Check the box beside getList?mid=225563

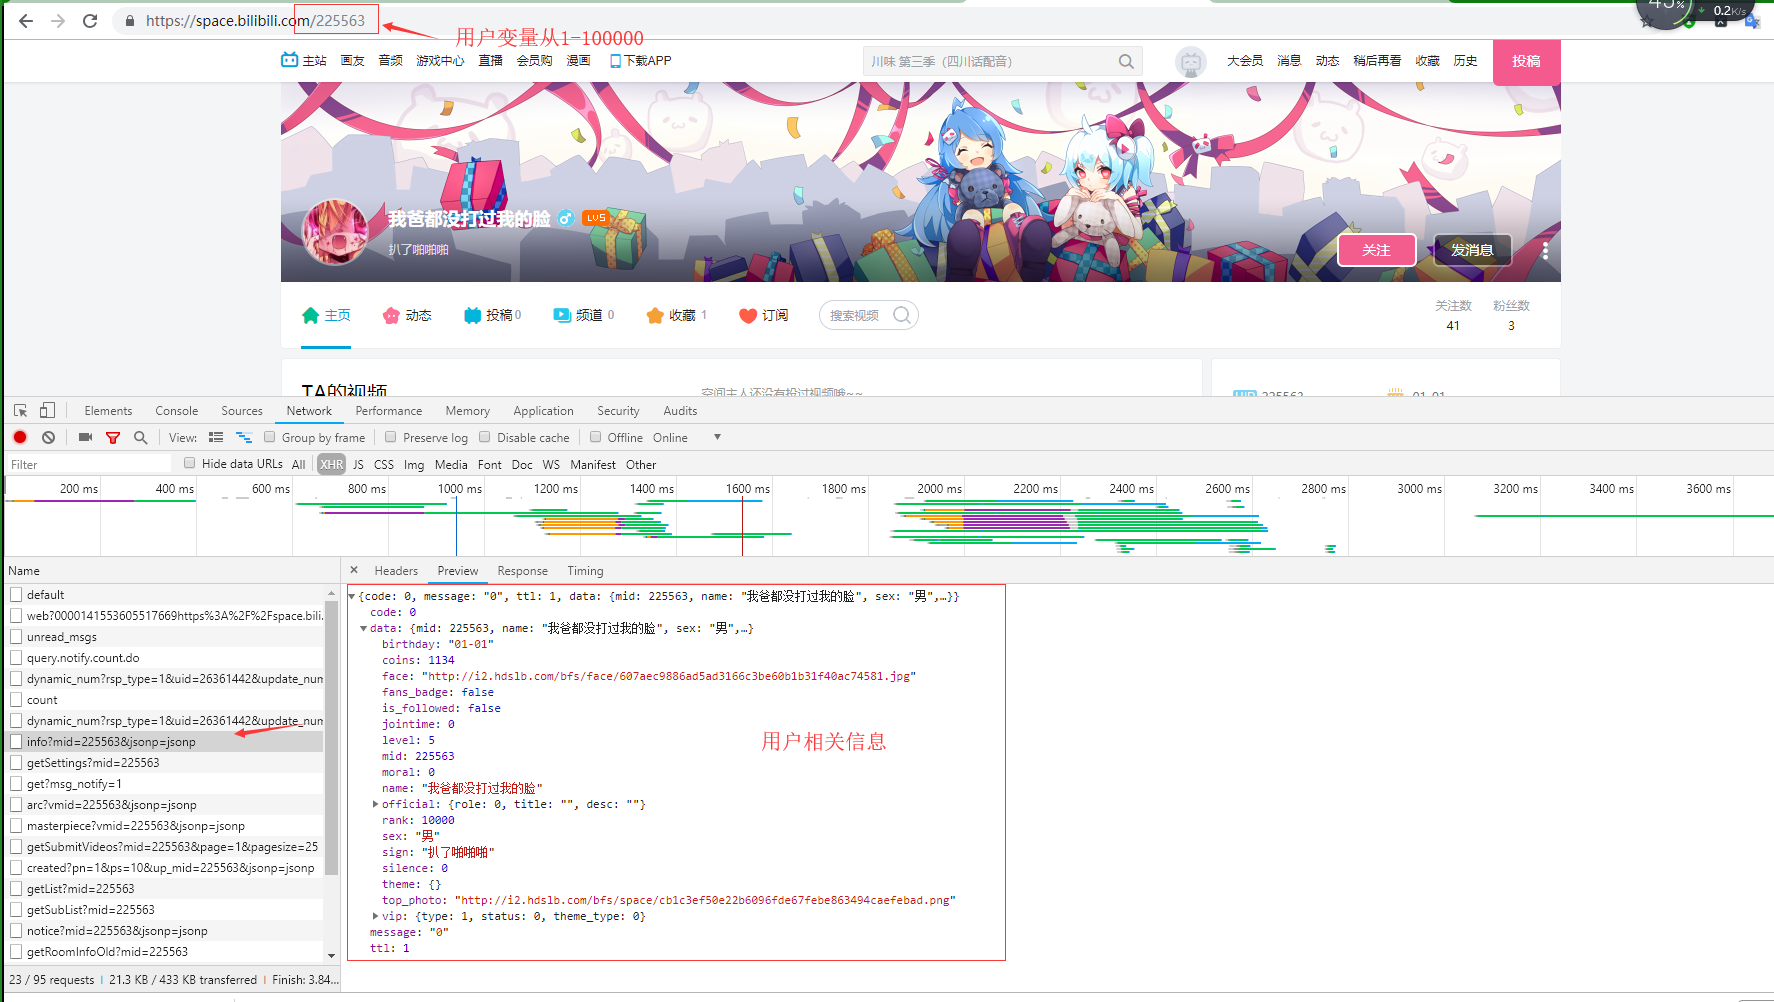tap(16, 888)
